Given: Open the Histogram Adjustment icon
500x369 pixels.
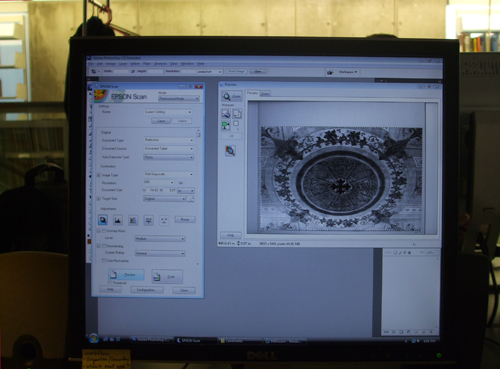Looking at the screenshot, I should click(x=118, y=220).
